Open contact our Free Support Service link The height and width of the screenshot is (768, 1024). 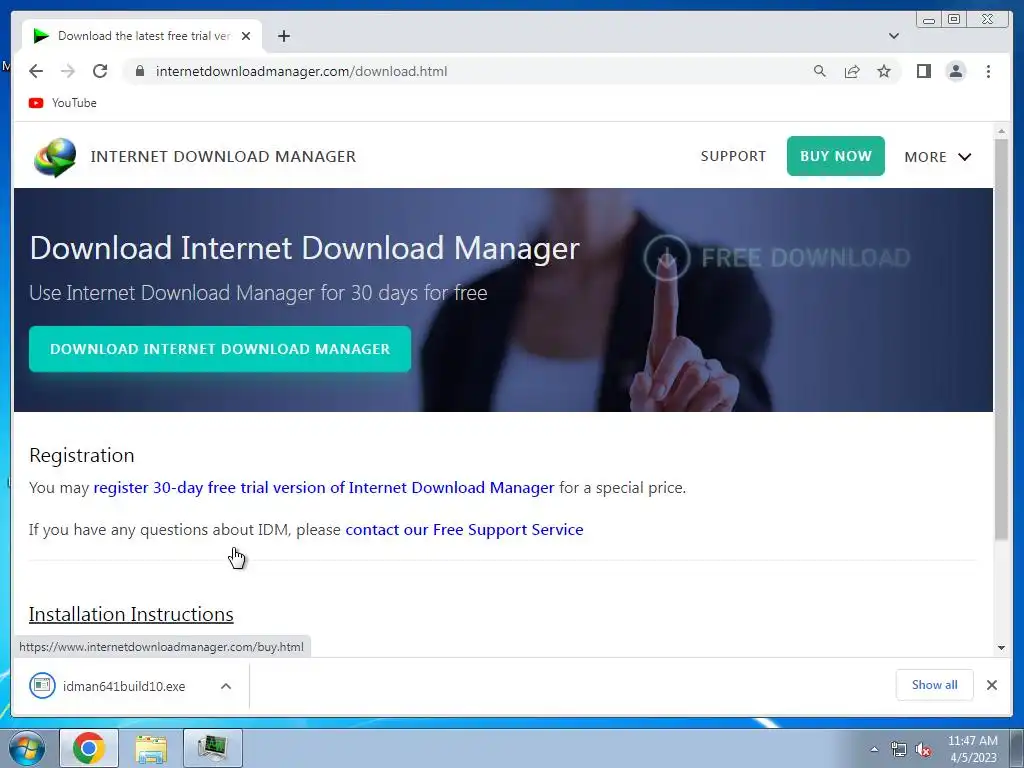pyautogui.click(x=464, y=530)
